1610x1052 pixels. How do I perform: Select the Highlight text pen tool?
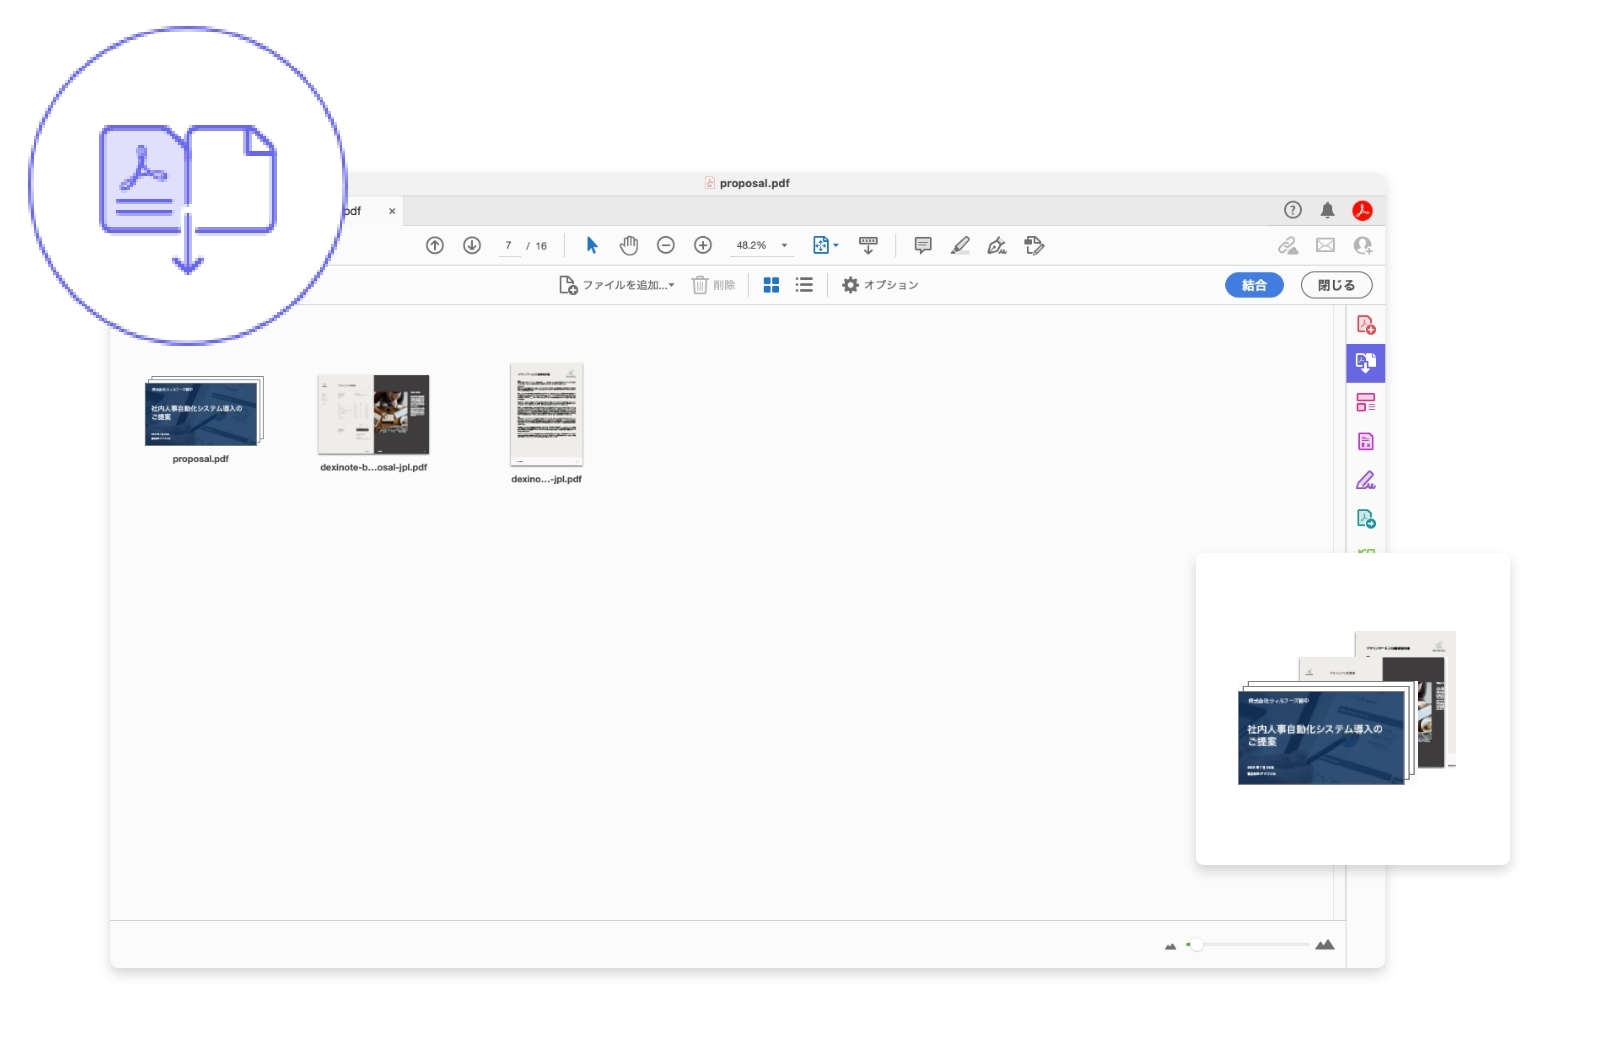(960, 246)
